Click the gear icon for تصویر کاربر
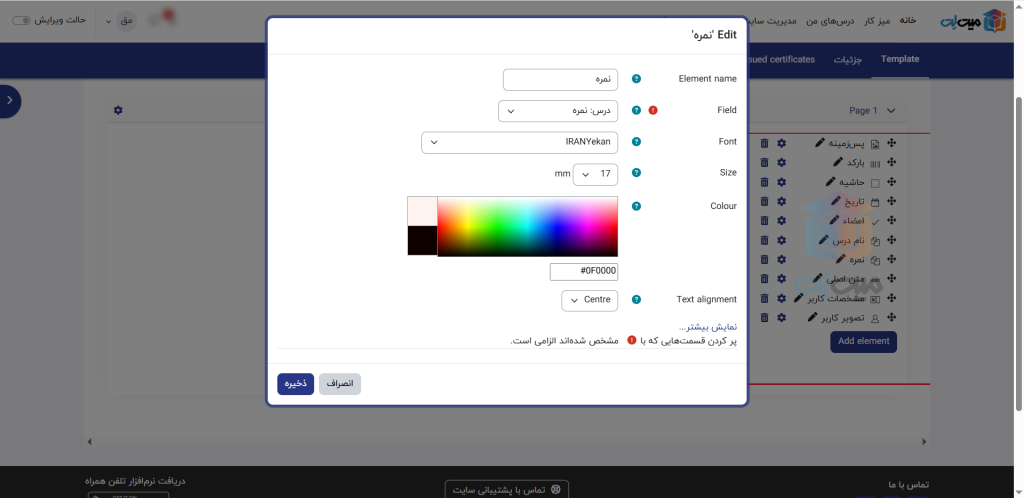This screenshot has width=1024, height=498. point(782,318)
